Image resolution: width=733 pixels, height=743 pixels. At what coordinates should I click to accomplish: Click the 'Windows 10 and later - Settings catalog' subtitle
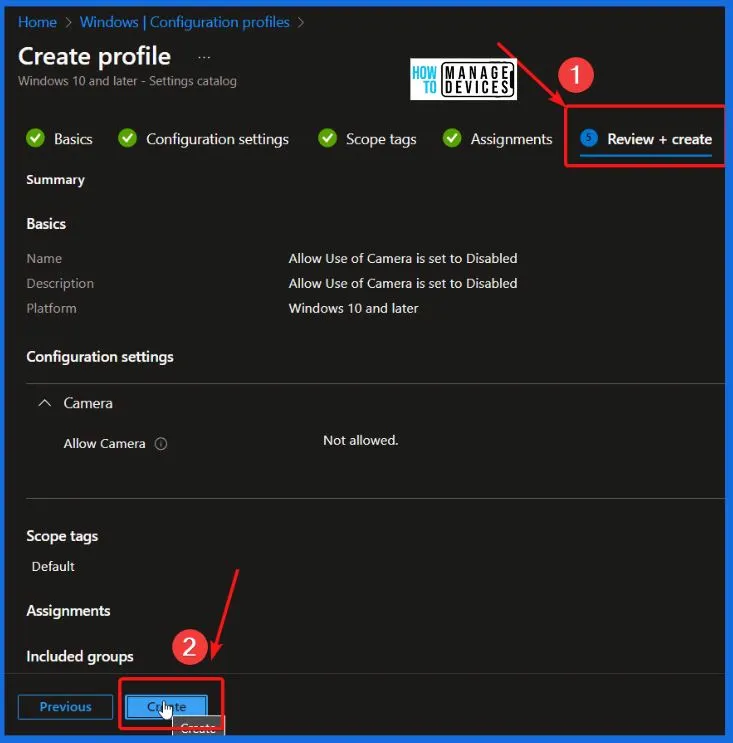[127, 81]
